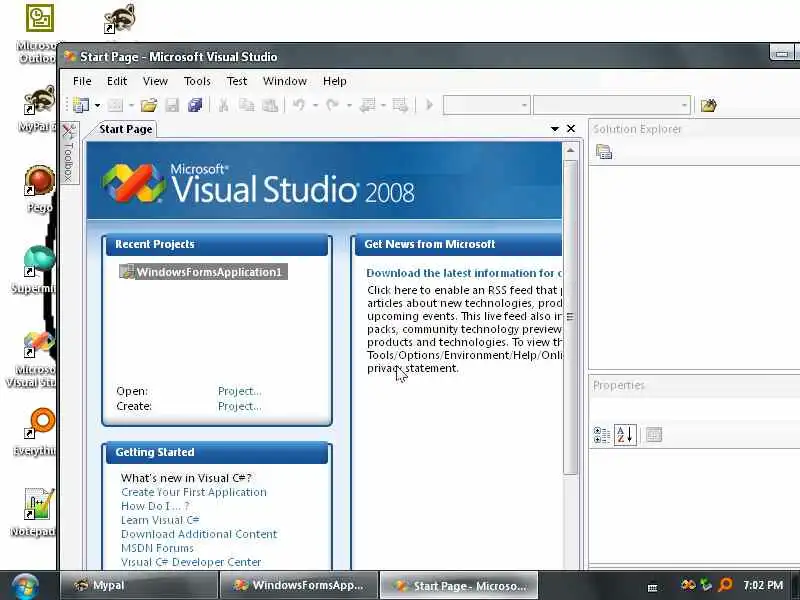This screenshot has height=600, width=800.
Task: Click the Open File folder icon
Action: 149,105
